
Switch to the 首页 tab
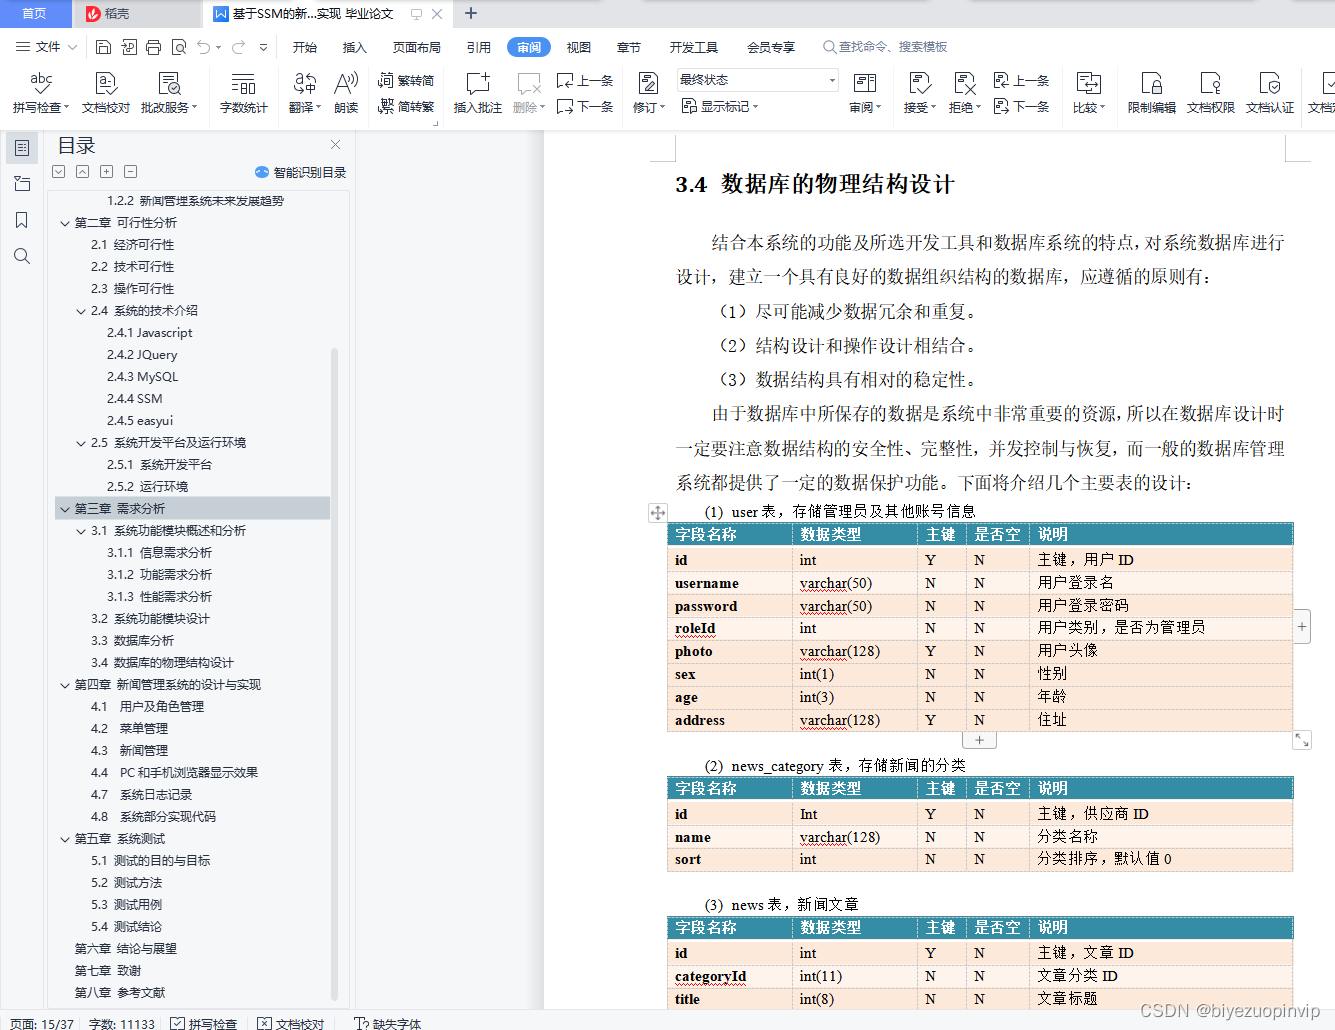point(35,14)
